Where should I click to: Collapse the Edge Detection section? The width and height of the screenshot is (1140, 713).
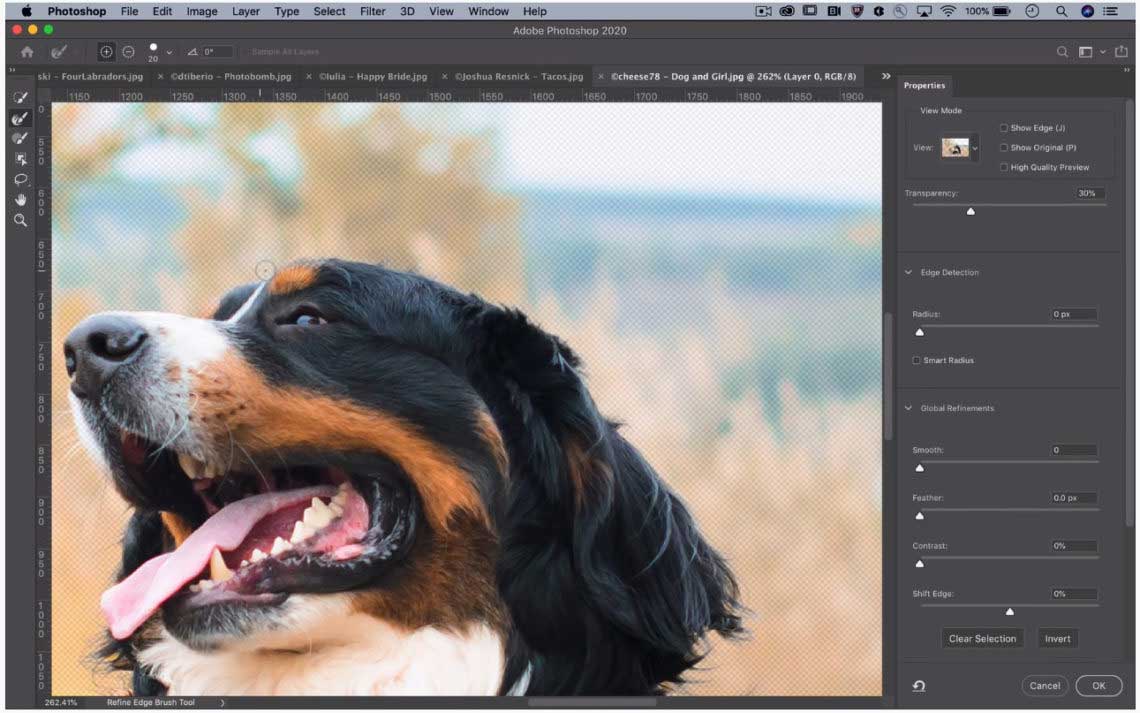(x=909, y=272)
